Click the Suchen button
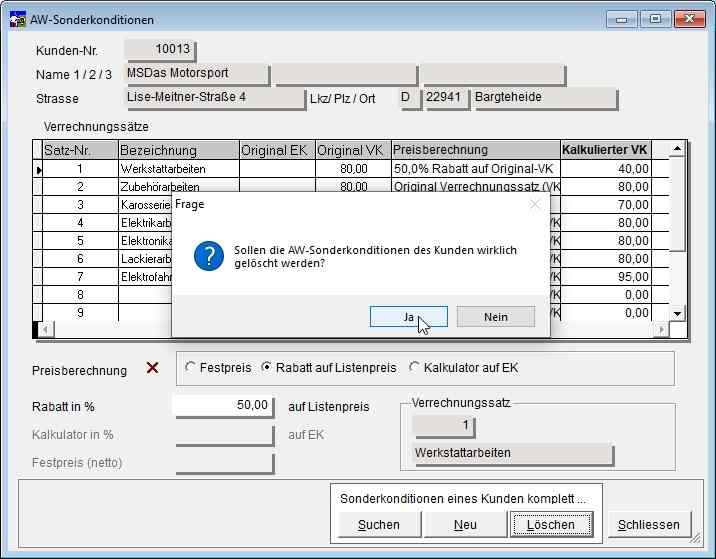716x559 pixels. point(379,525)
